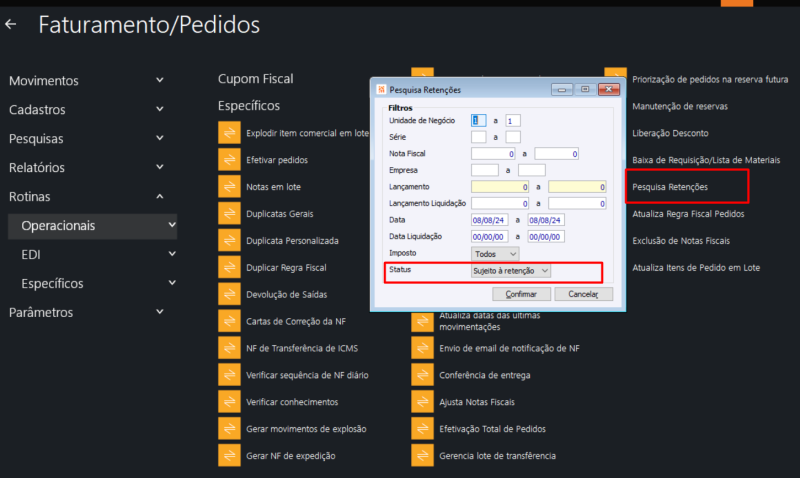Open Pesquisa Retenções routine link
Viewport: 800px width, 478px height.
[670, 187]
